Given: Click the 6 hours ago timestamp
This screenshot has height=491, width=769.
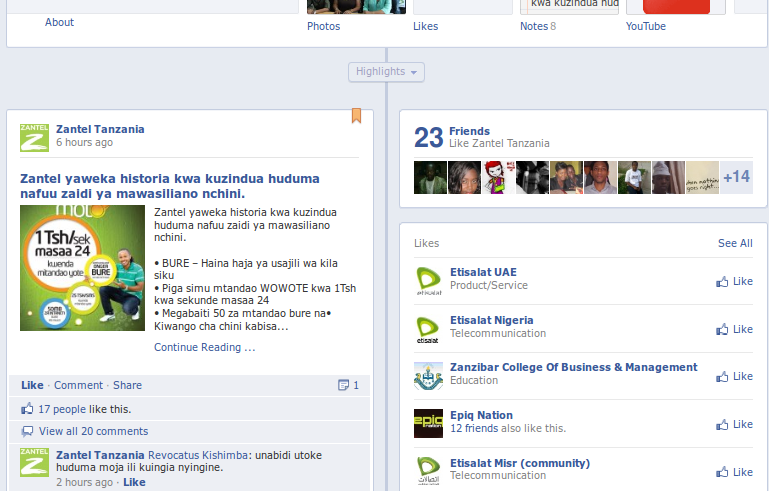Looking at the screenshot, I should click(x=84, y=142).
